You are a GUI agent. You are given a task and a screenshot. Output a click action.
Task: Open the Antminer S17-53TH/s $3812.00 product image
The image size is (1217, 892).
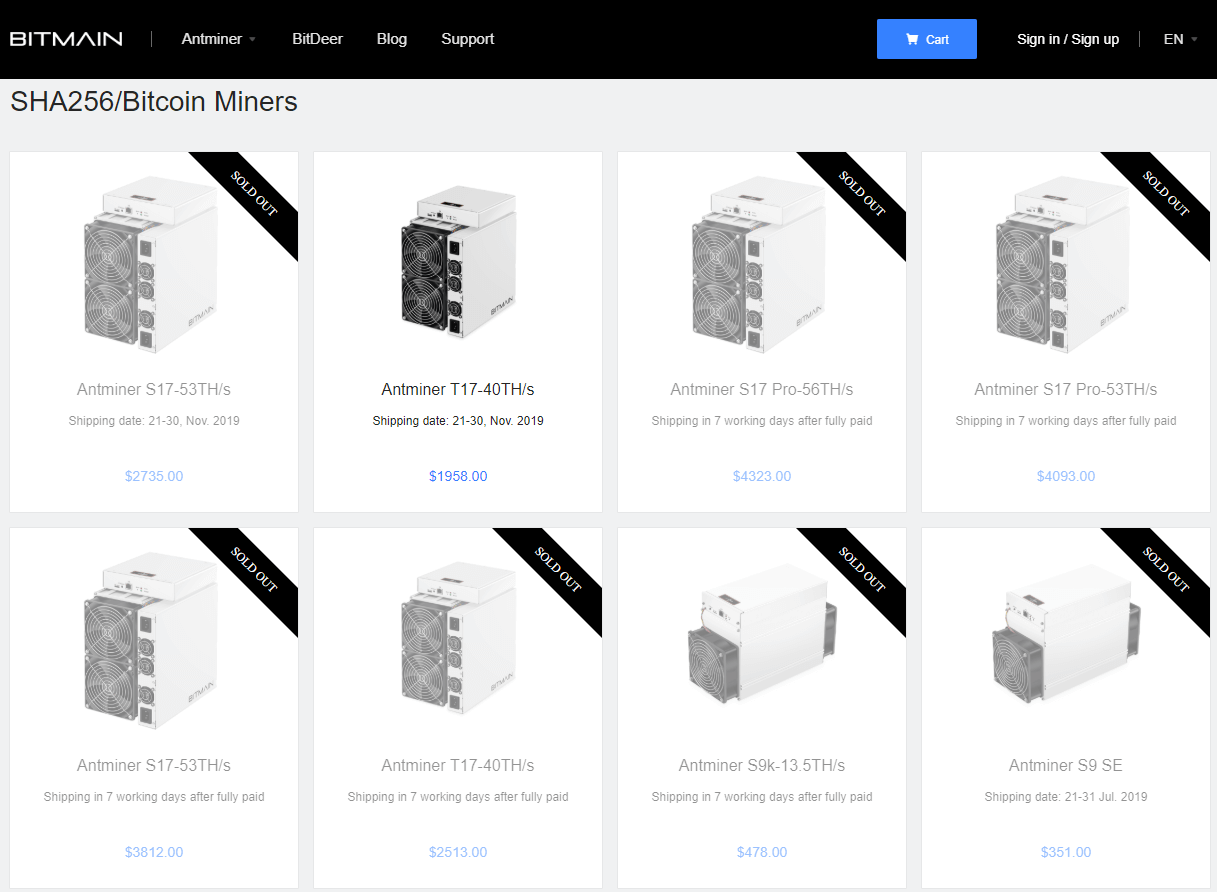[x=149, y=640]
